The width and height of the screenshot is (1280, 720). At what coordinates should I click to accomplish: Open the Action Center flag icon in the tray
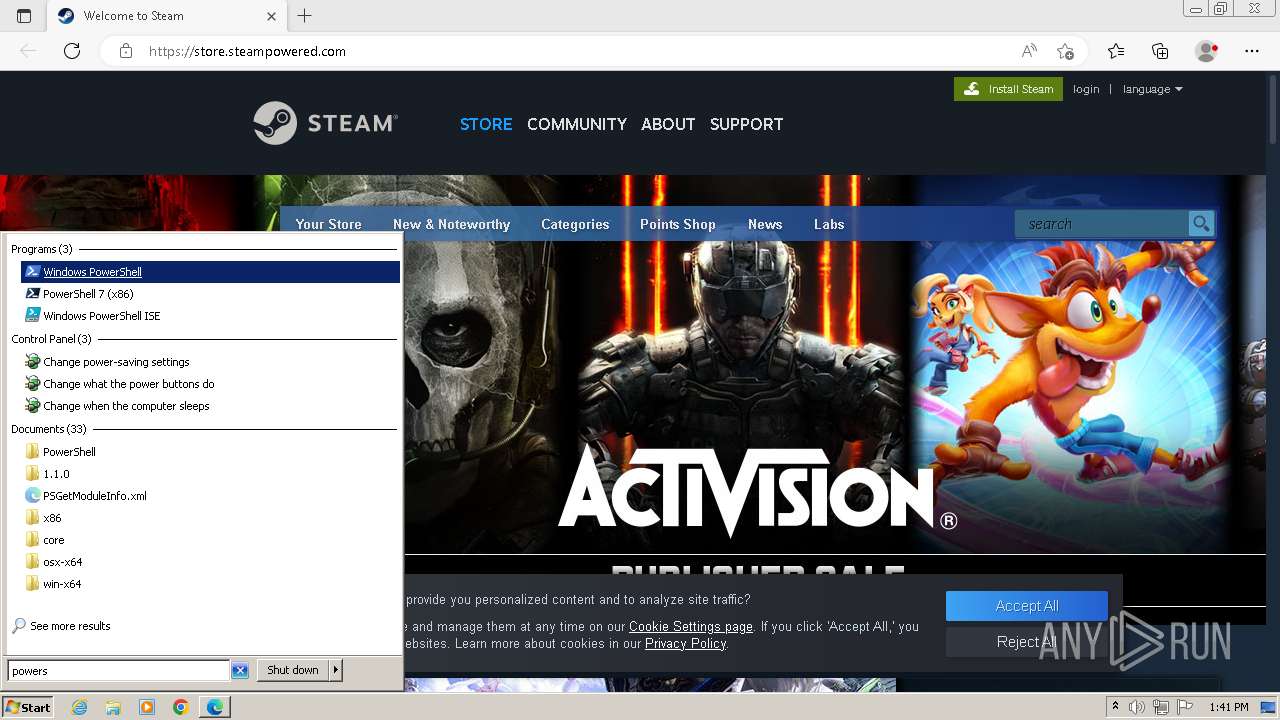tap(1186, 707)
